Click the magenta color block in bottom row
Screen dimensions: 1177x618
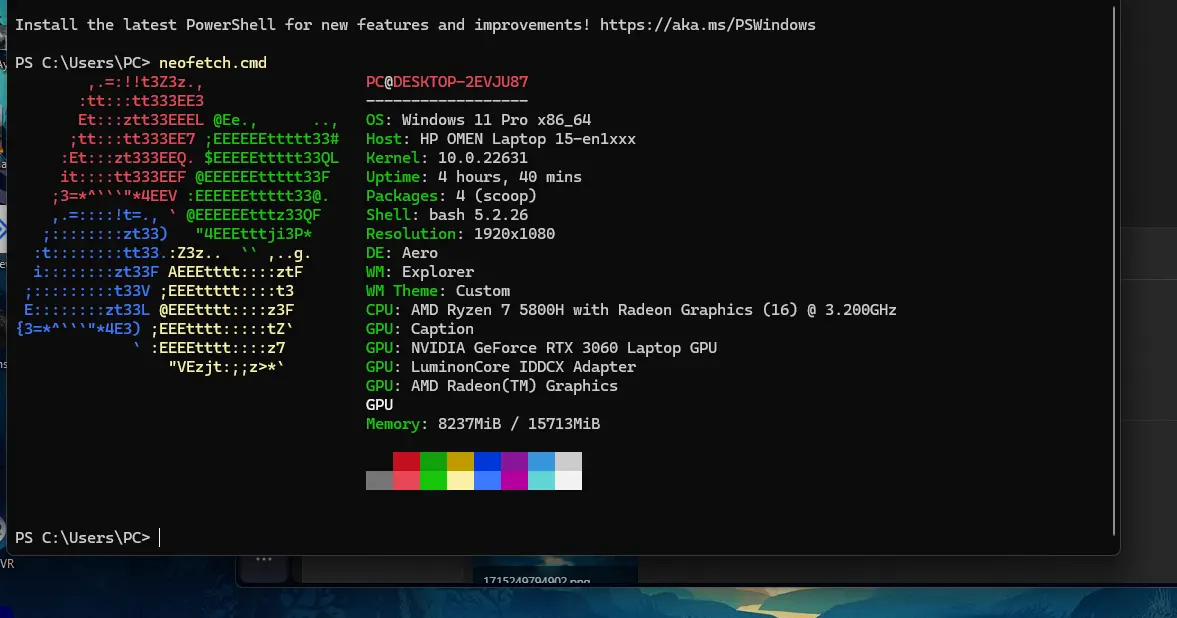coord(514,481)
